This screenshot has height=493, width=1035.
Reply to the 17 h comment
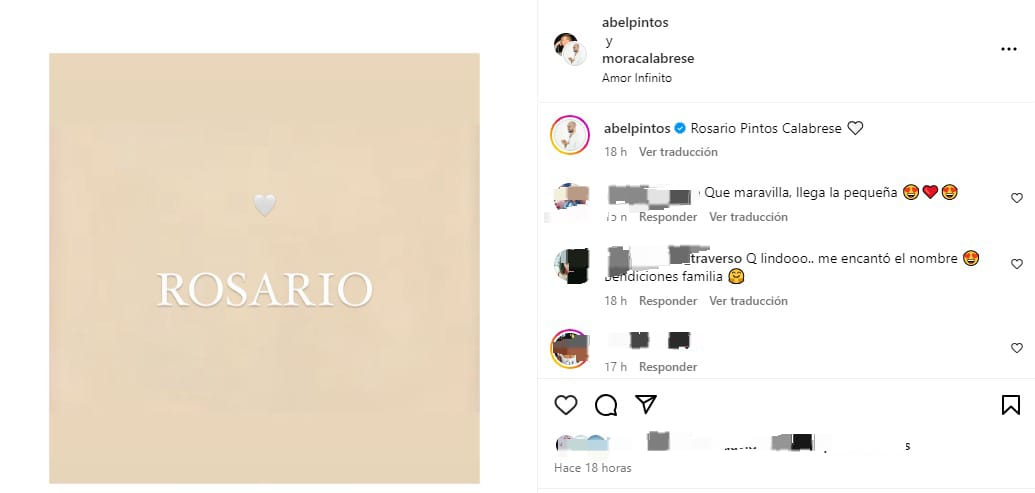668,366
